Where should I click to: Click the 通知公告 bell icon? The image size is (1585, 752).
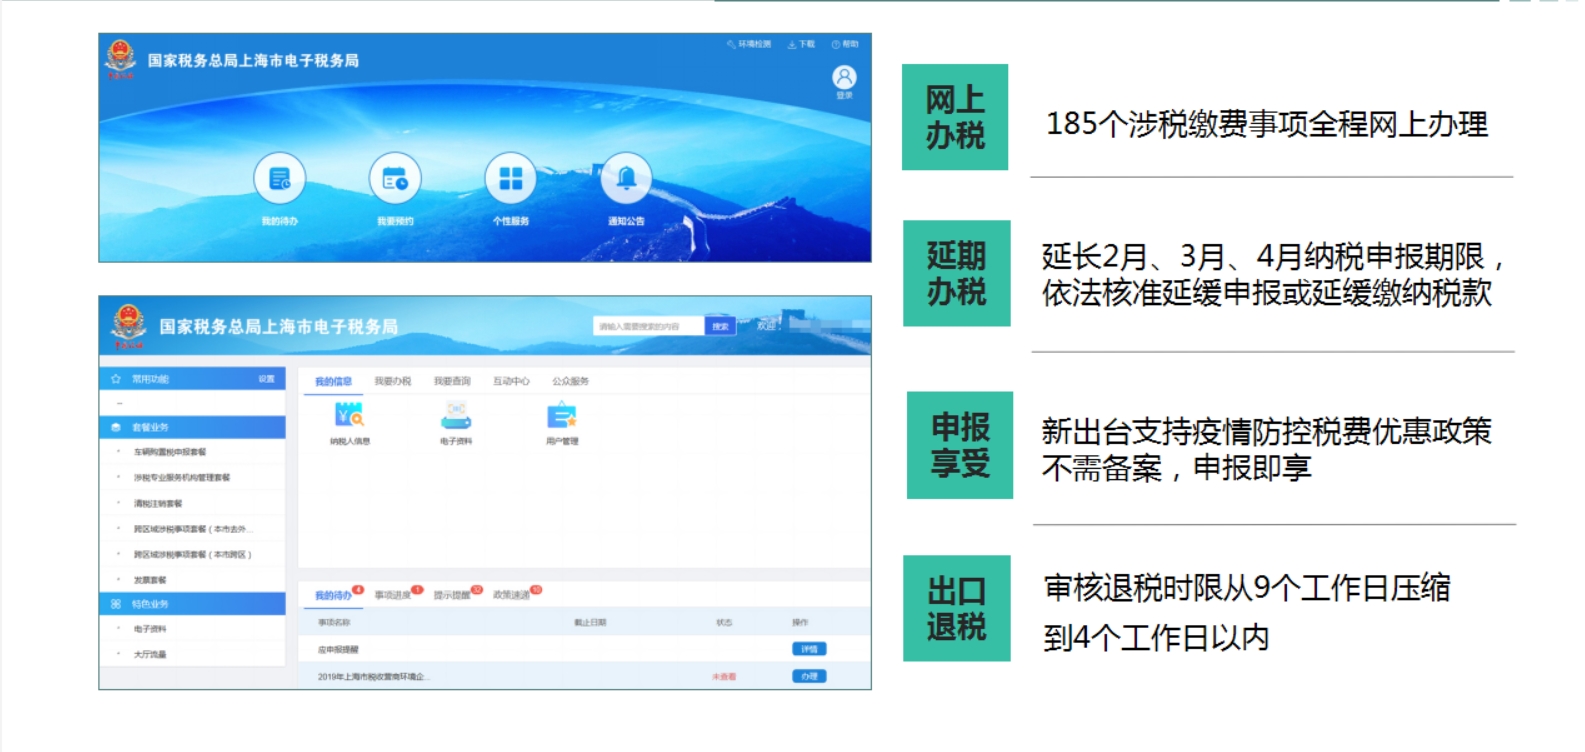point(626,179)
